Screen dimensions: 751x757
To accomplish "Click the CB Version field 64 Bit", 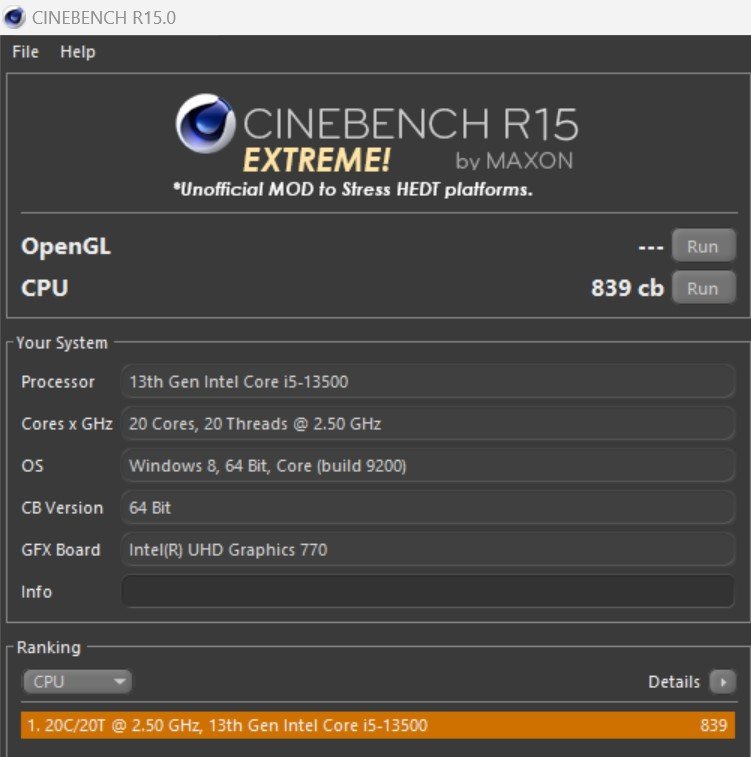I will (x=428, y=507).
